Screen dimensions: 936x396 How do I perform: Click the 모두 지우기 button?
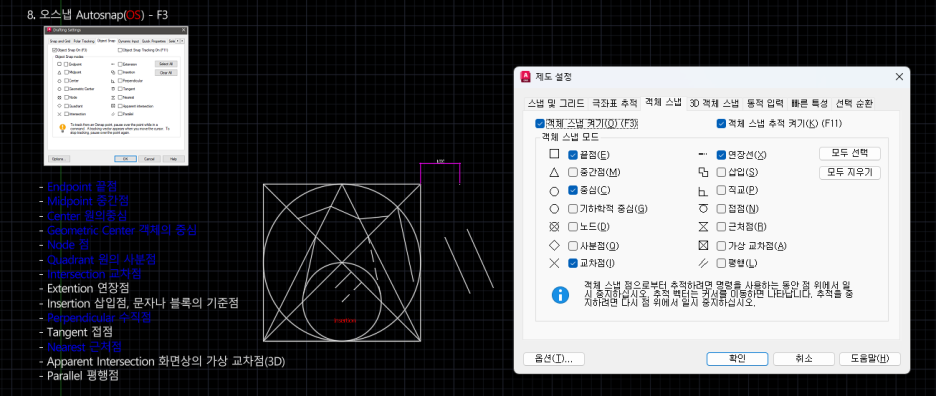(849, 173)
